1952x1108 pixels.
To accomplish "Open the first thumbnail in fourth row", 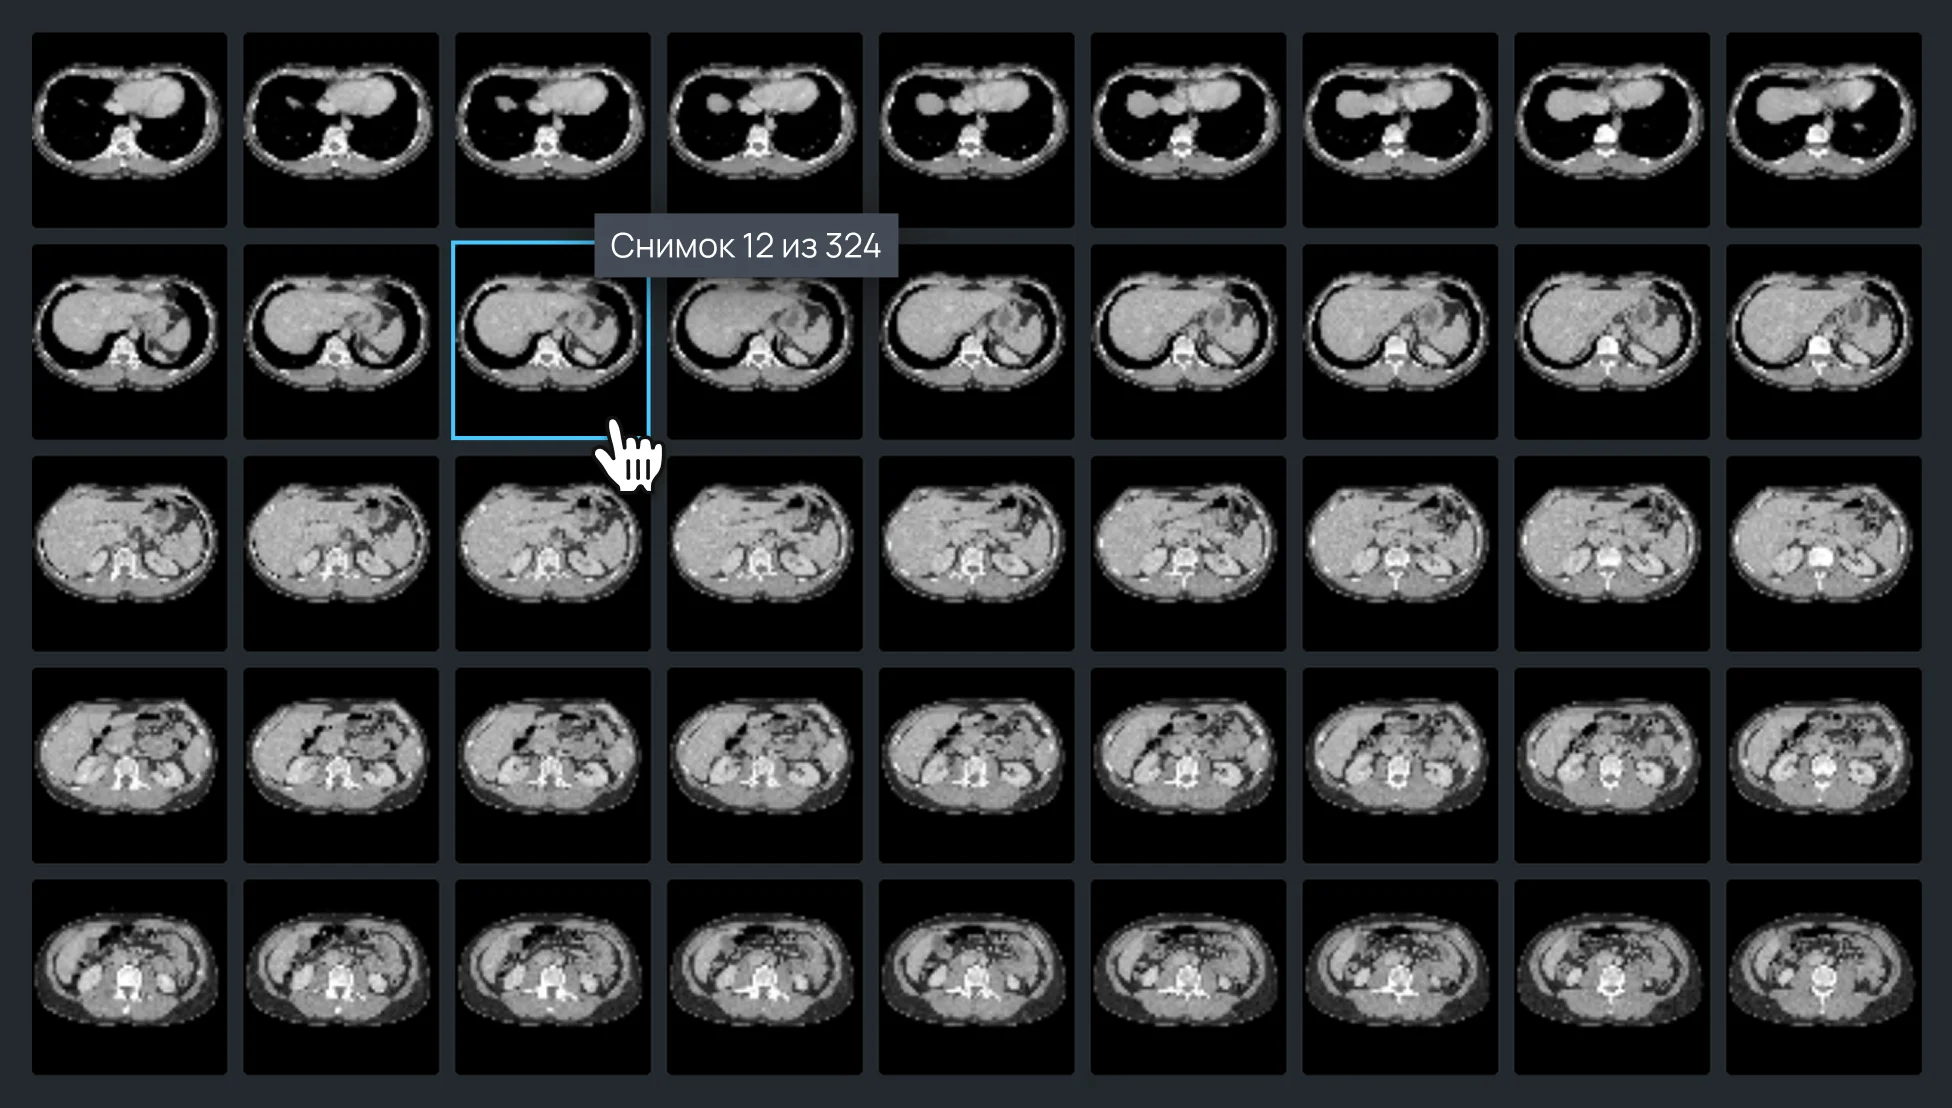I will coord(129,766).
